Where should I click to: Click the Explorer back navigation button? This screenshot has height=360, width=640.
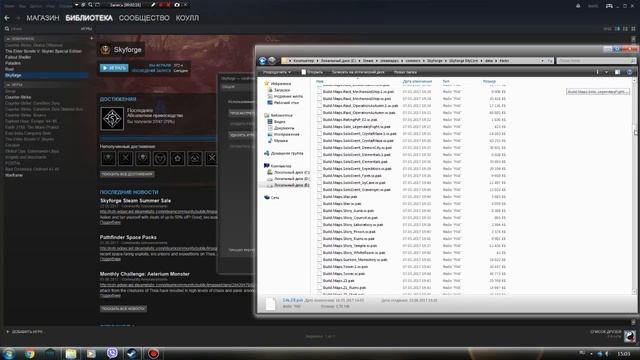pyautogui.click(x=262, y=61)
